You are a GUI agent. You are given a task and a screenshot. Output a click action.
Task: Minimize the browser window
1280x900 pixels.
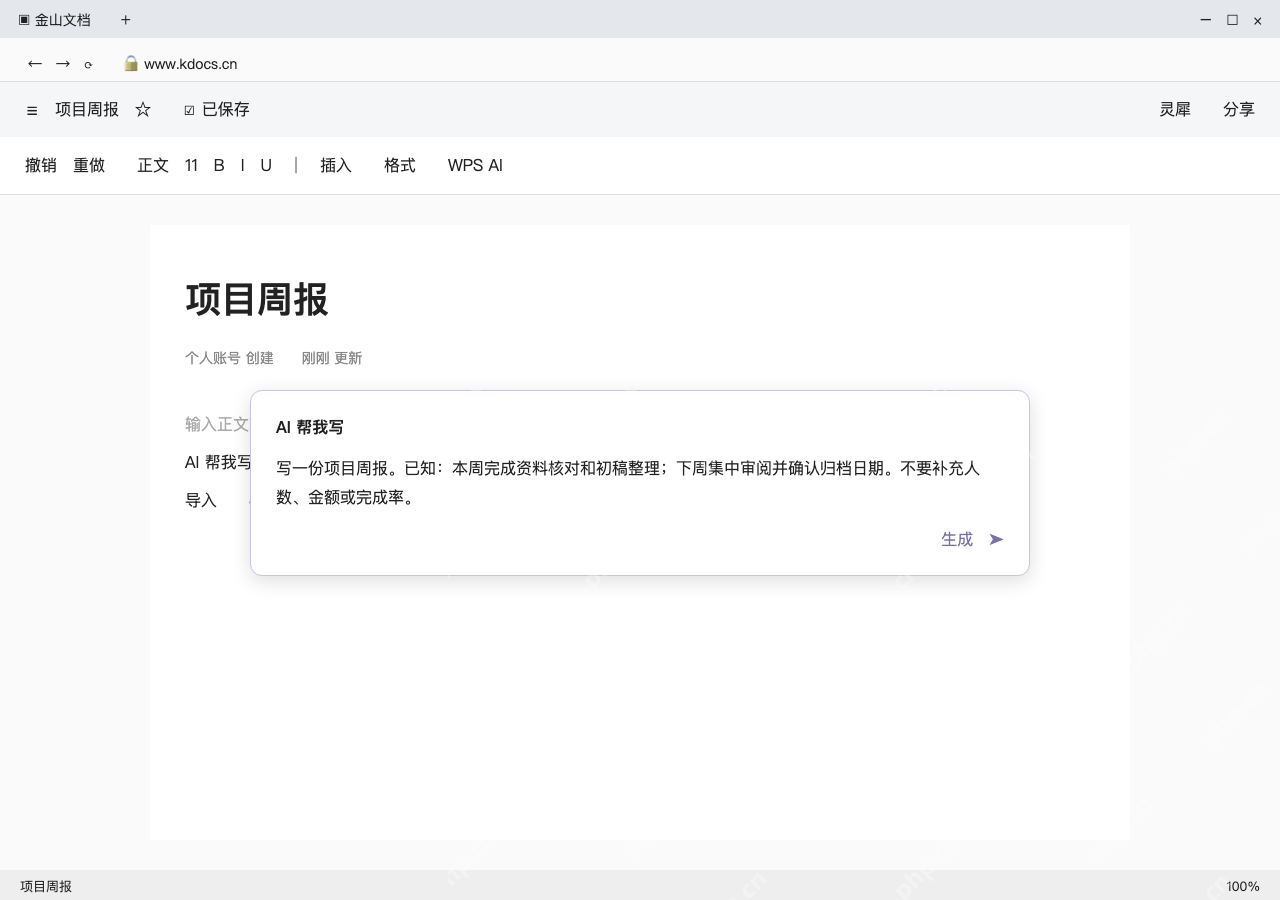tap(1206, 20)
